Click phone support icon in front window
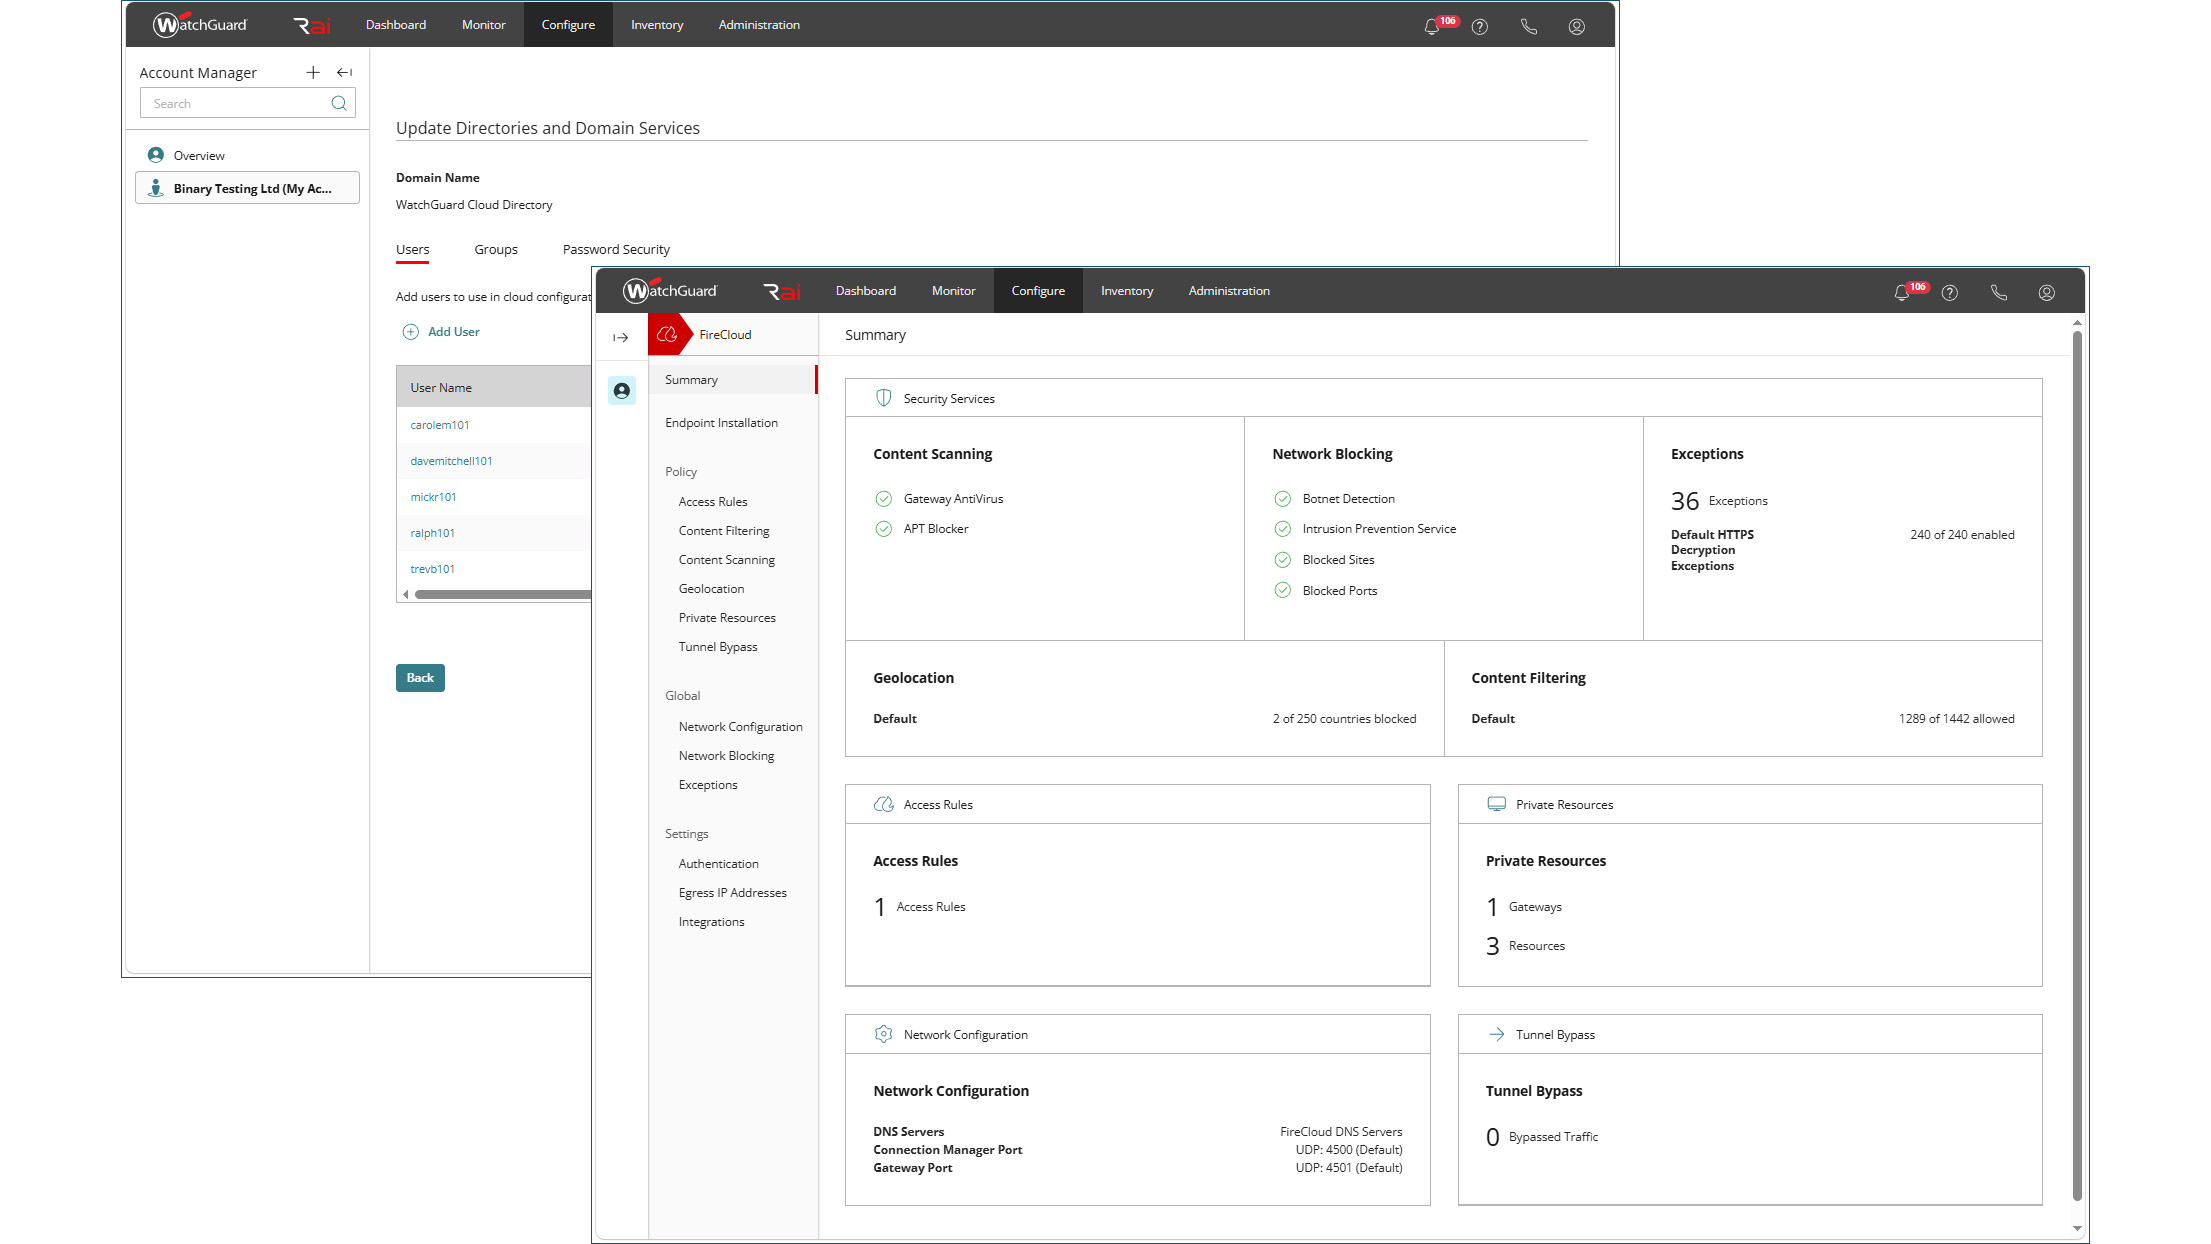This screenshot has width=2211, height=1244. click(x=1998, y=292)
